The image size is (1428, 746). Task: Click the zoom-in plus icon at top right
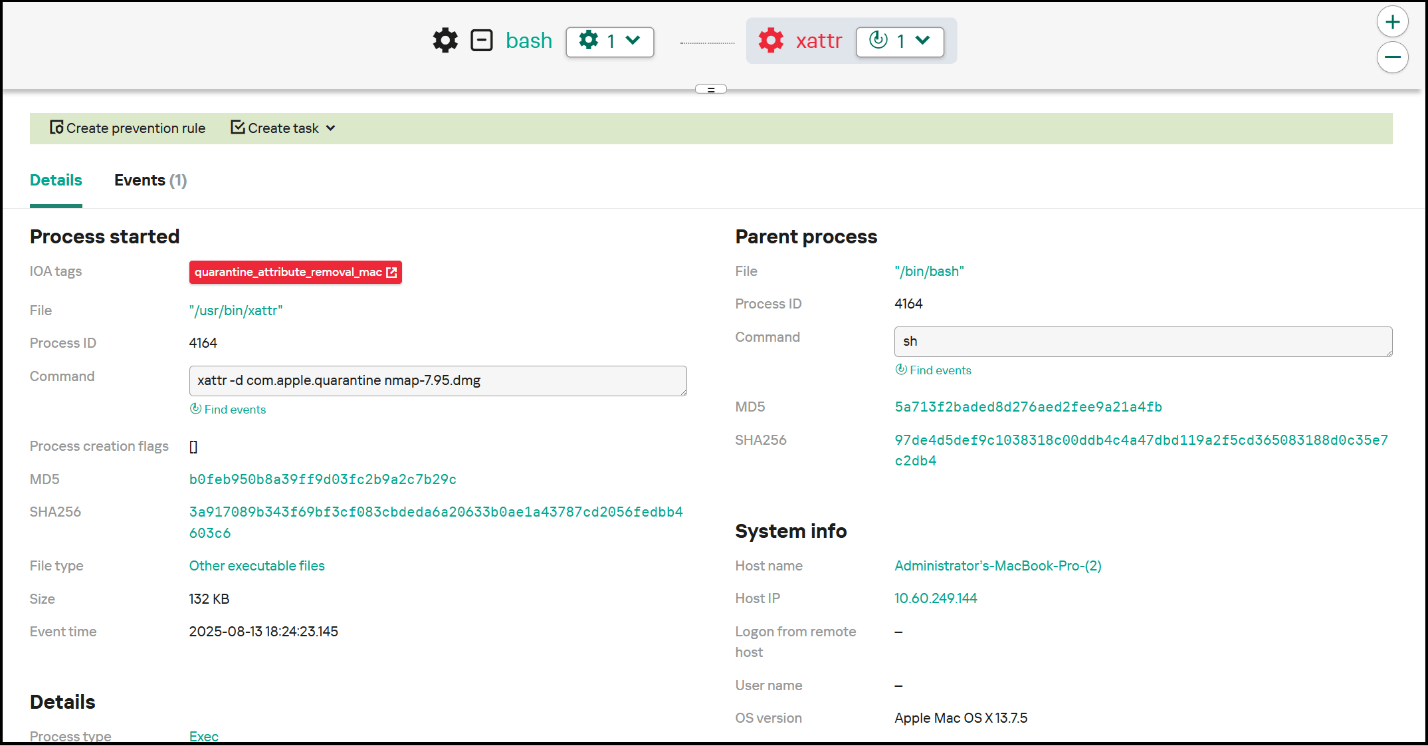[1393, 21]
